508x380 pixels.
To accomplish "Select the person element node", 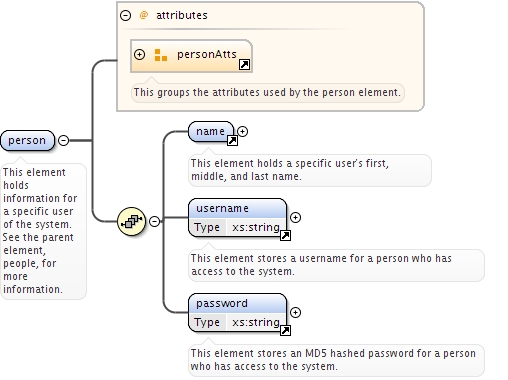I will 27,140.
